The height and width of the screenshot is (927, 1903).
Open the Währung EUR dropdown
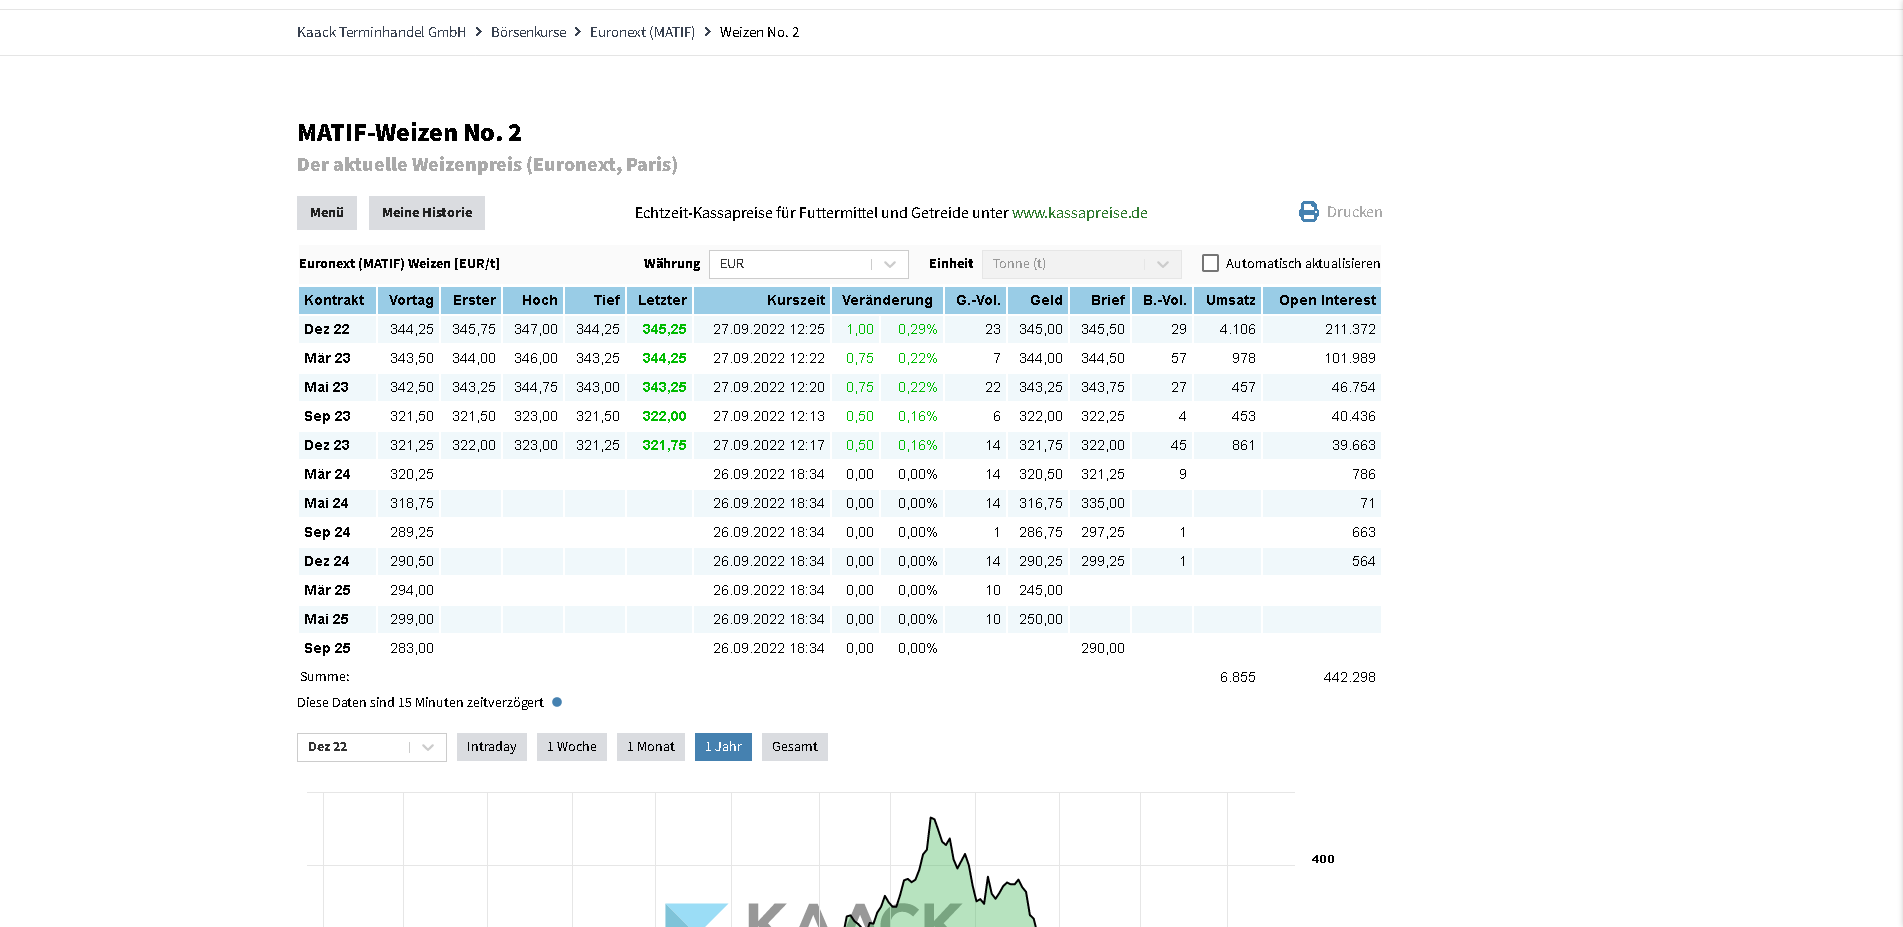coord(808,264)
